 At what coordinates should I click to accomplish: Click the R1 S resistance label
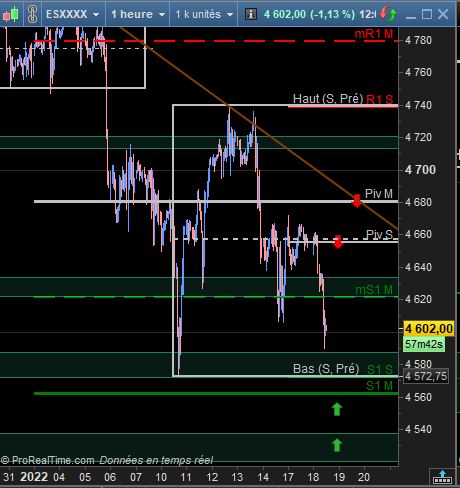[380, 99]
